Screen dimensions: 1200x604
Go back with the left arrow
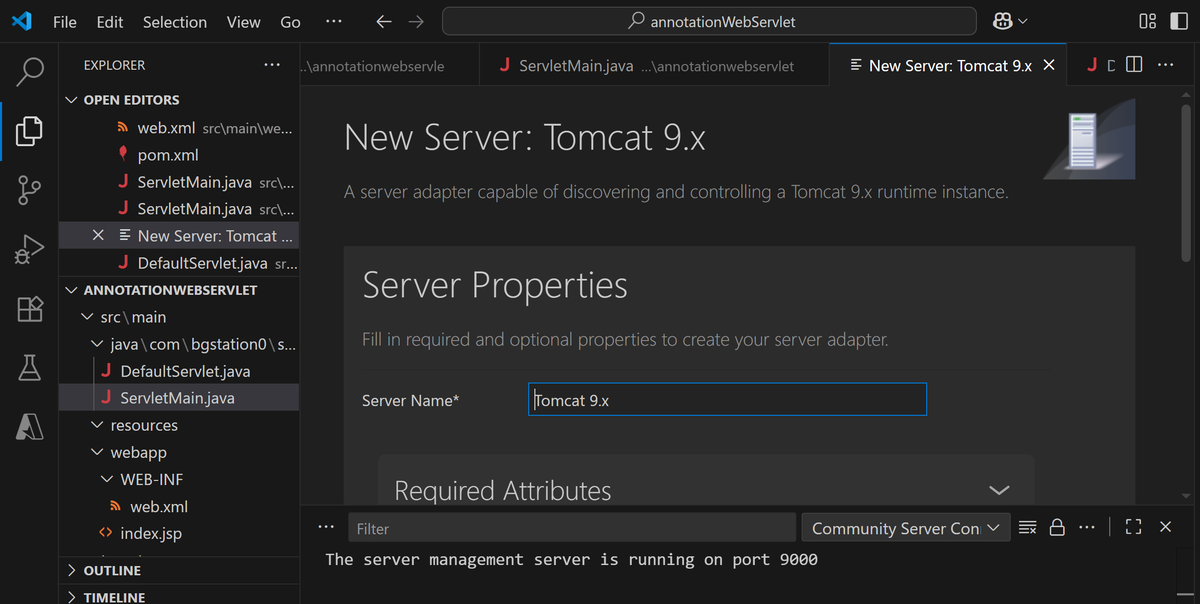[383, 21]
